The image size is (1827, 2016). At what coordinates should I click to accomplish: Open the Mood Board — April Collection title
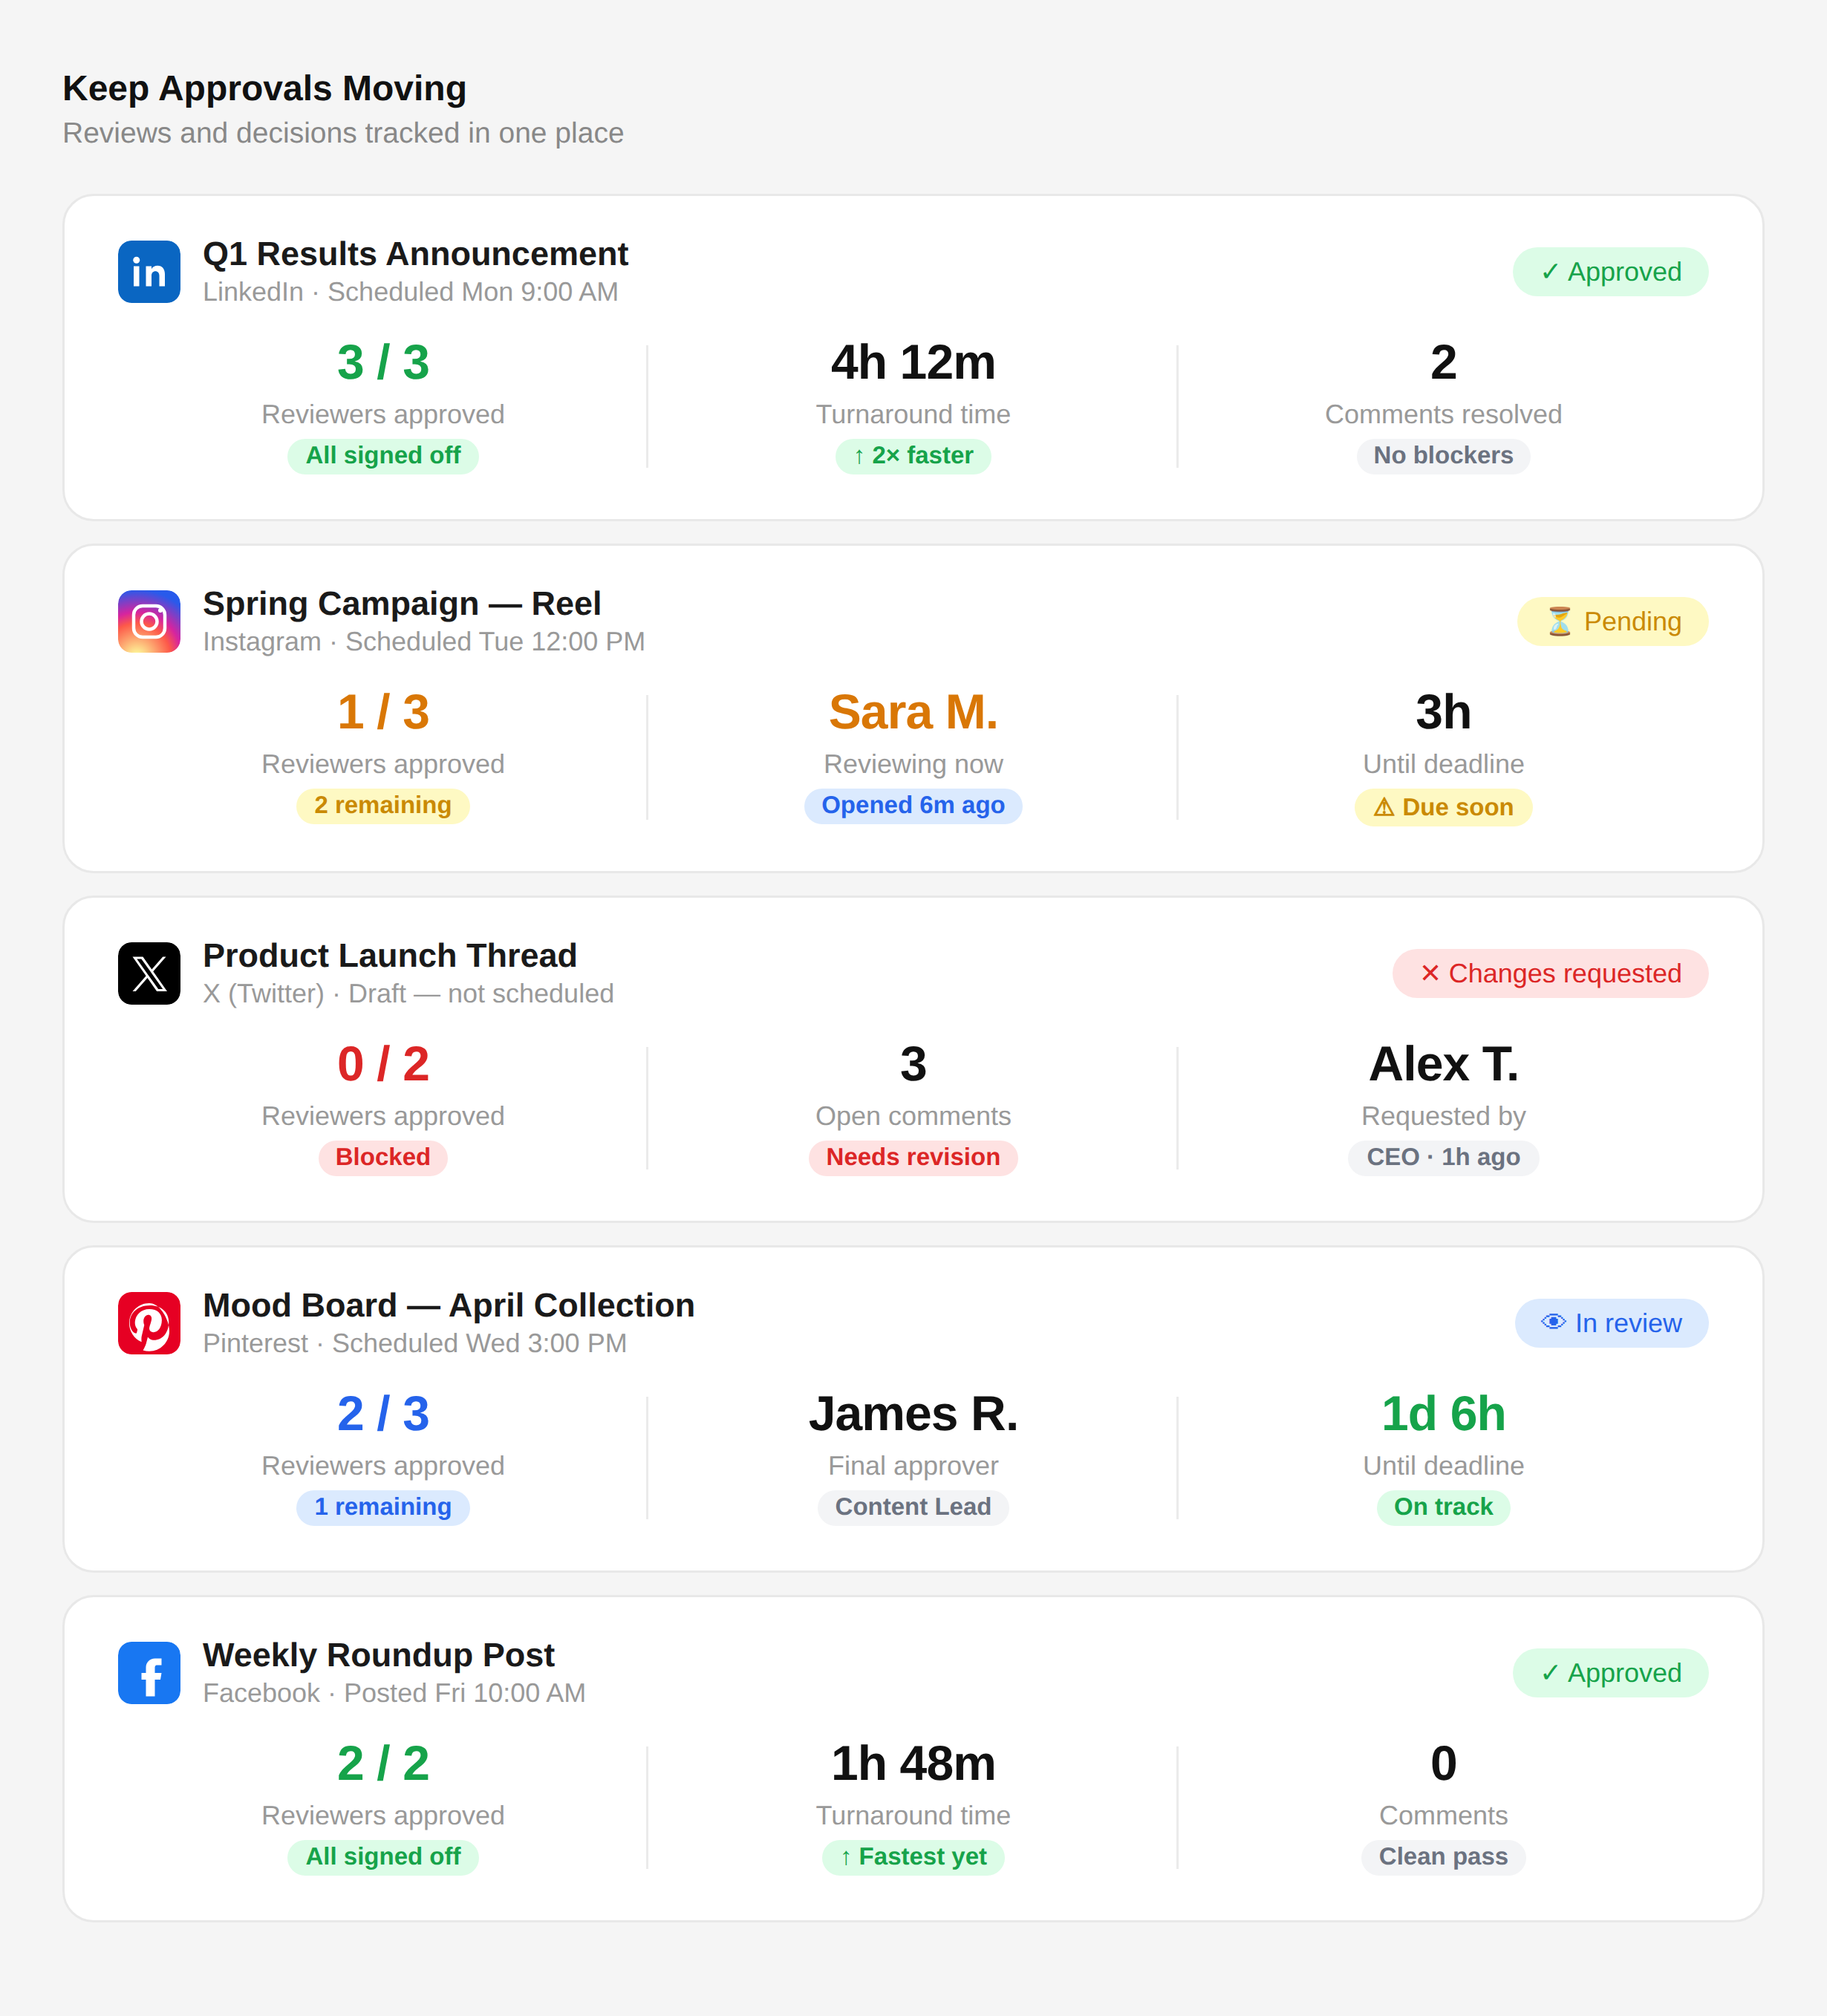448,1305
